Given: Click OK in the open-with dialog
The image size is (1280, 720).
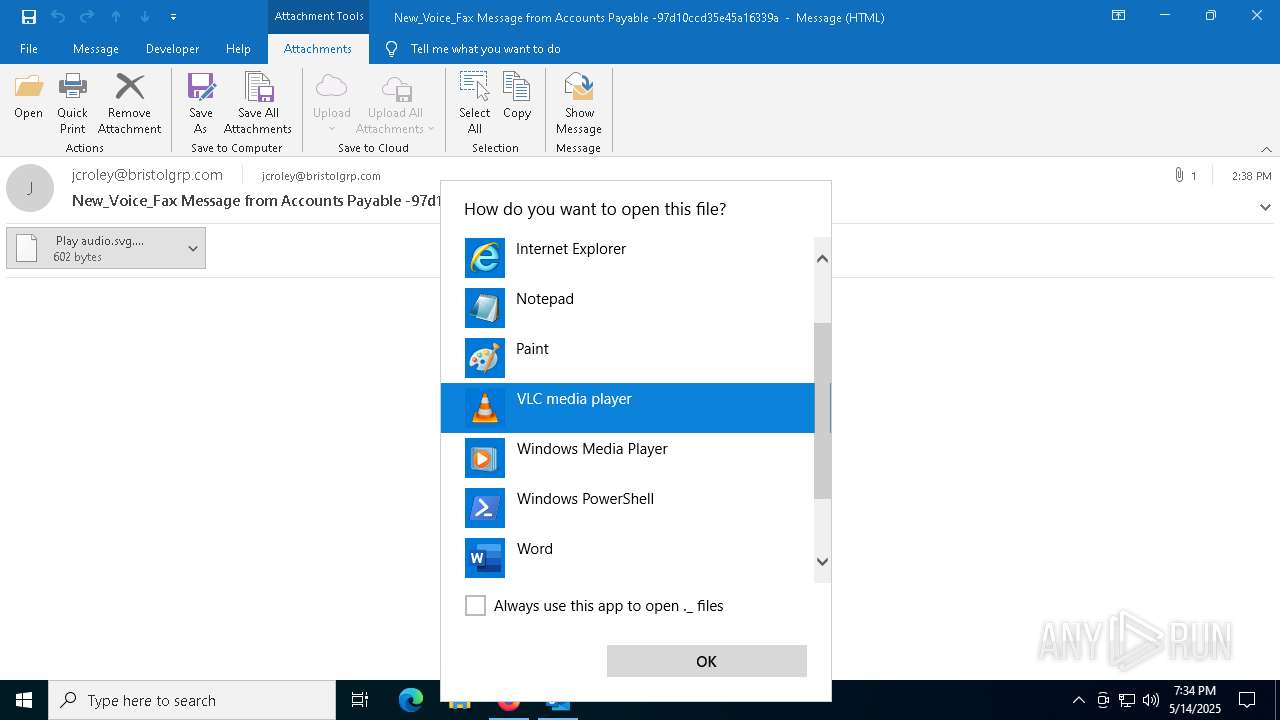Looking at the screenshot, I should click(706, 661).
